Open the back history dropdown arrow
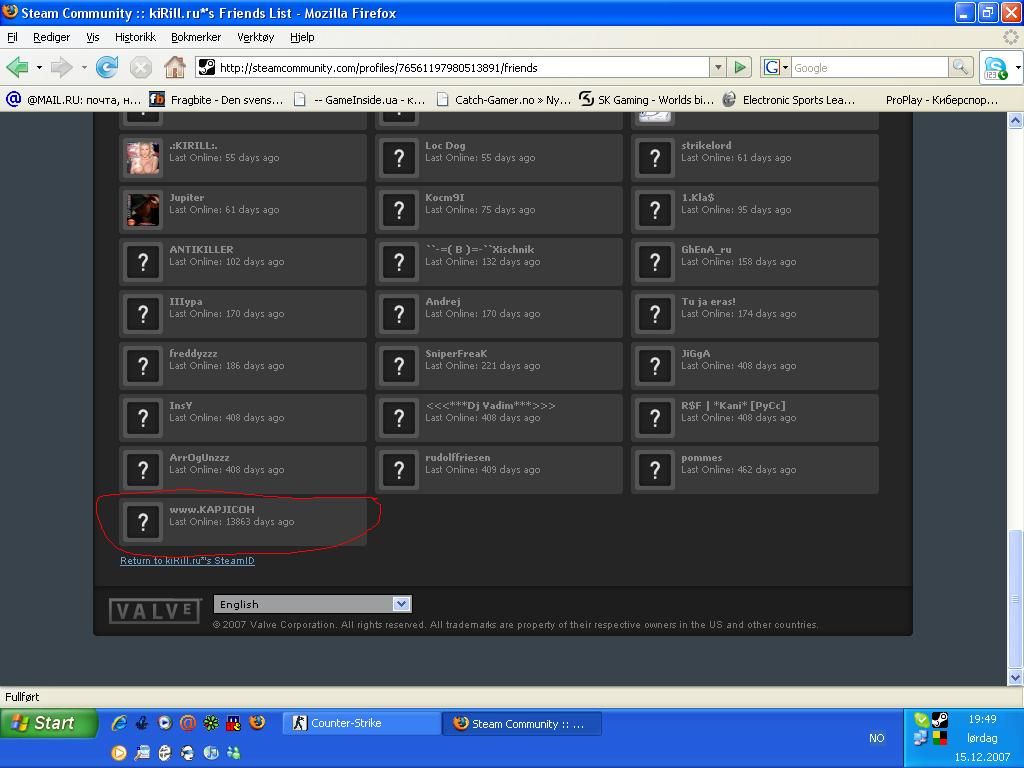Image resolution: width=1024 pixels, height=768 pixels. tap(39, 67)
